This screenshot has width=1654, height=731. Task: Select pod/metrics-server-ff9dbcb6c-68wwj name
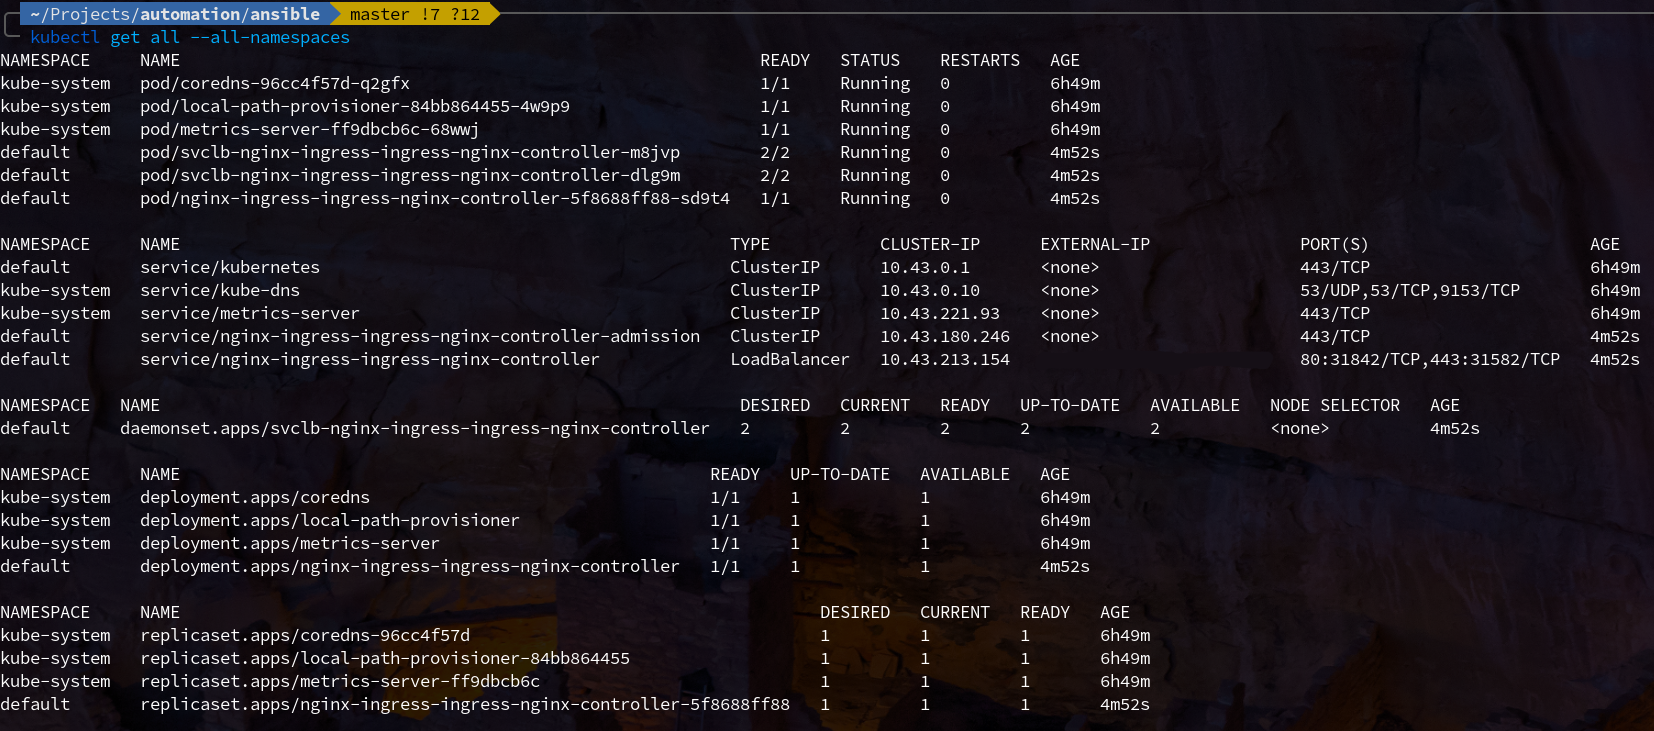[x=310, y=129]
